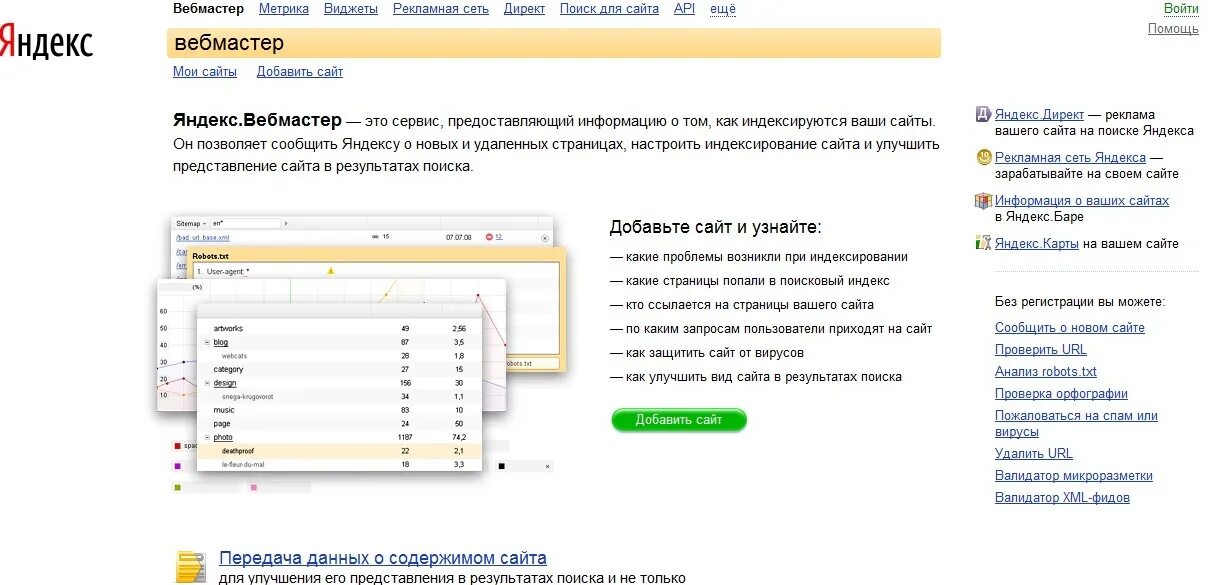Open Информация о ваших сайтах link
Screen dimensions: 1216x585
pos(1082,201)
